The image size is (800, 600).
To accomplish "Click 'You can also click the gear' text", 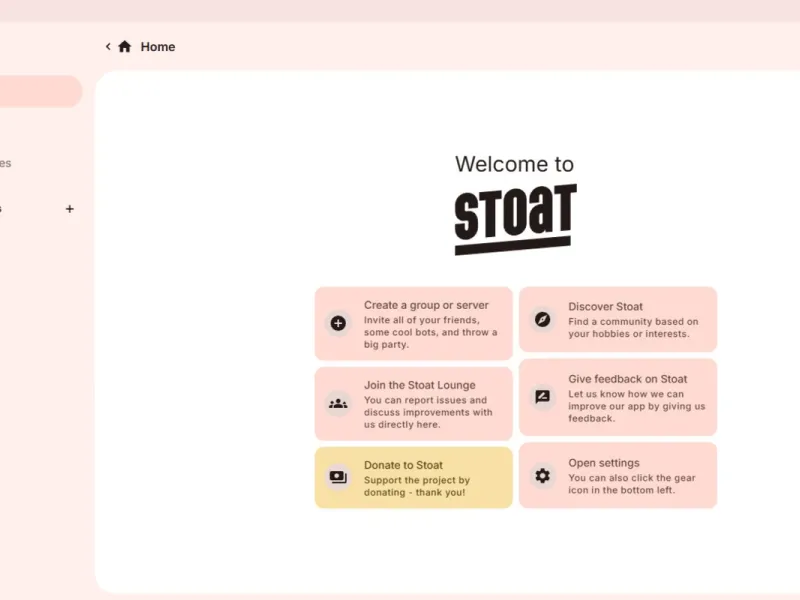I will (x=632, y=478).
